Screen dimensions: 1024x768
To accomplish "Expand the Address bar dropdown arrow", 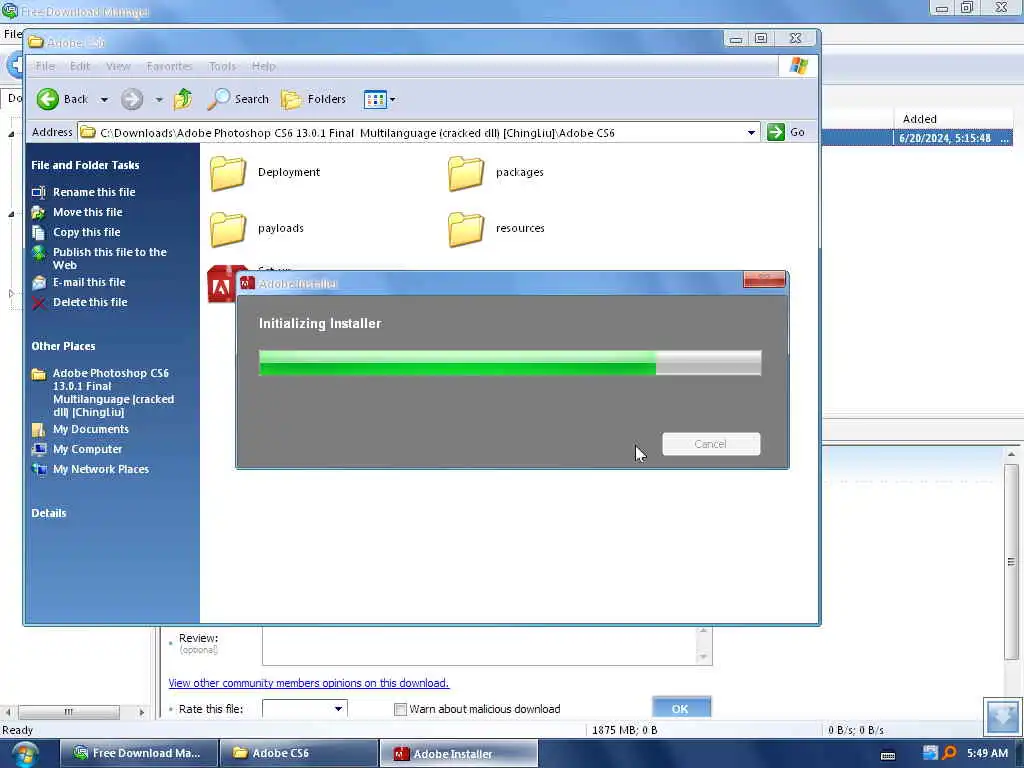I will tap(752, 133).
